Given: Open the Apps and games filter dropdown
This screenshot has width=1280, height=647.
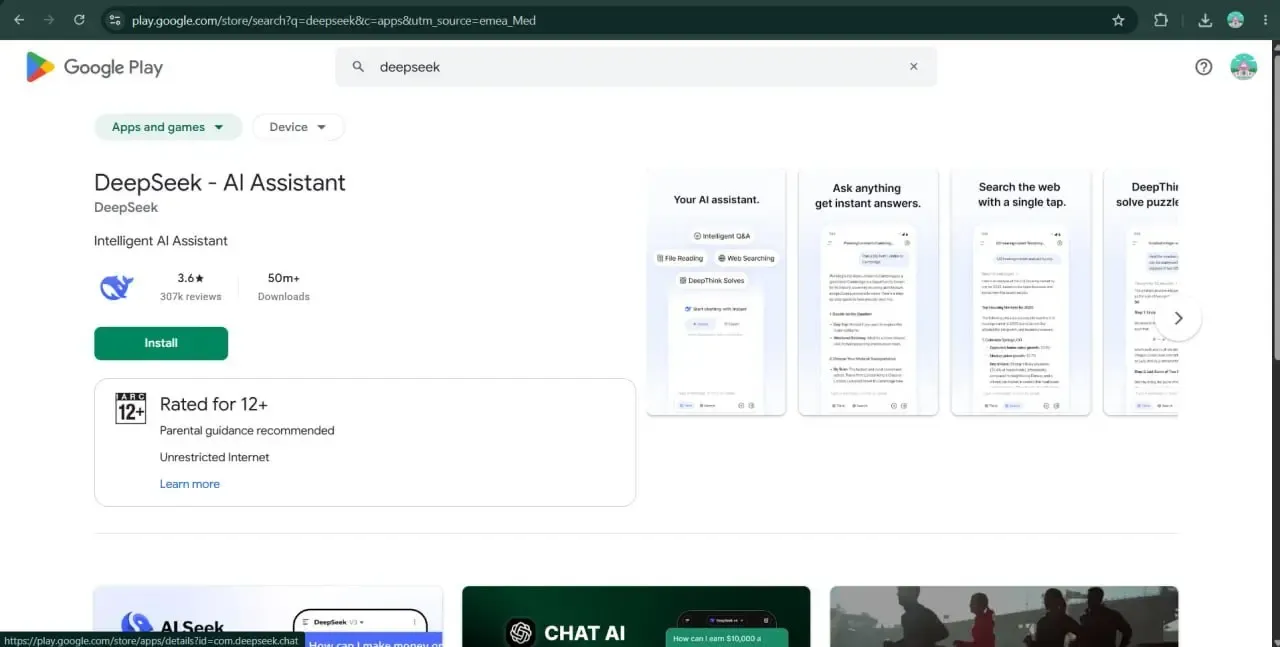Looking at the screenshot, I should [168, 127].
